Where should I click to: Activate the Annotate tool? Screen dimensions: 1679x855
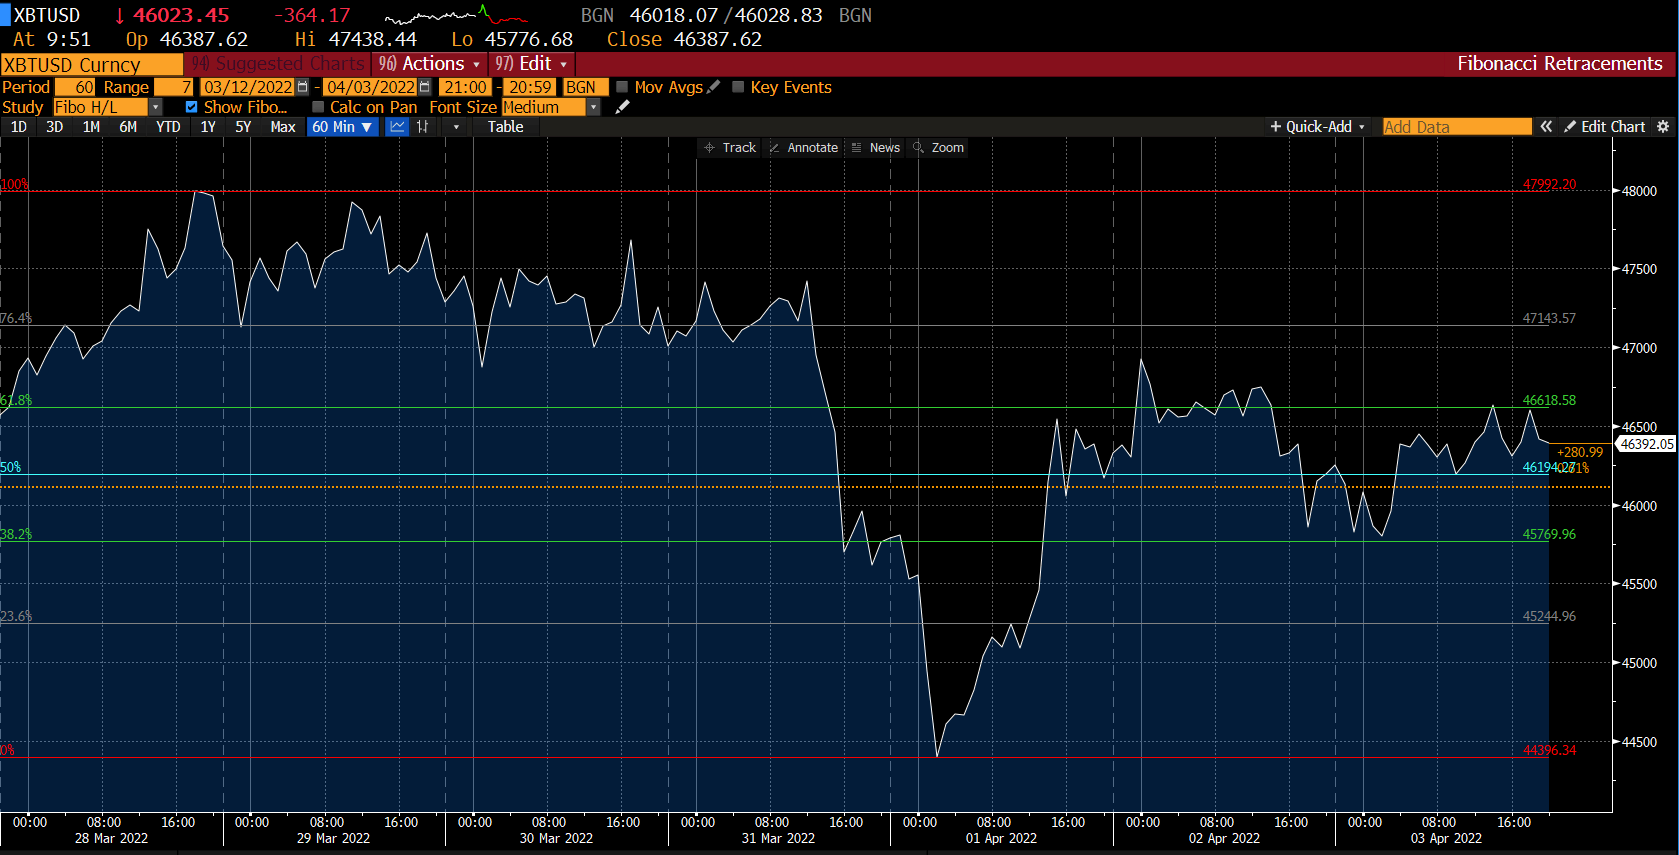click(804, 147)
